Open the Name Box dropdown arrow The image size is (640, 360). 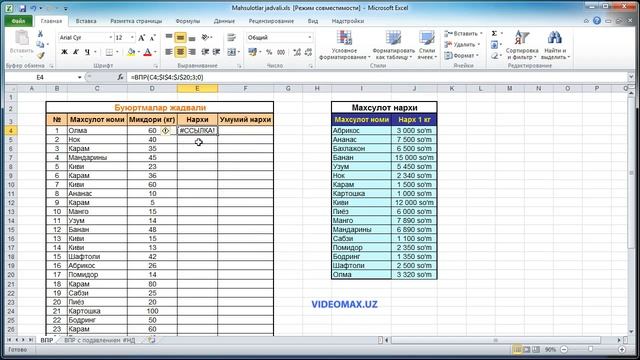tap(80, 77)
